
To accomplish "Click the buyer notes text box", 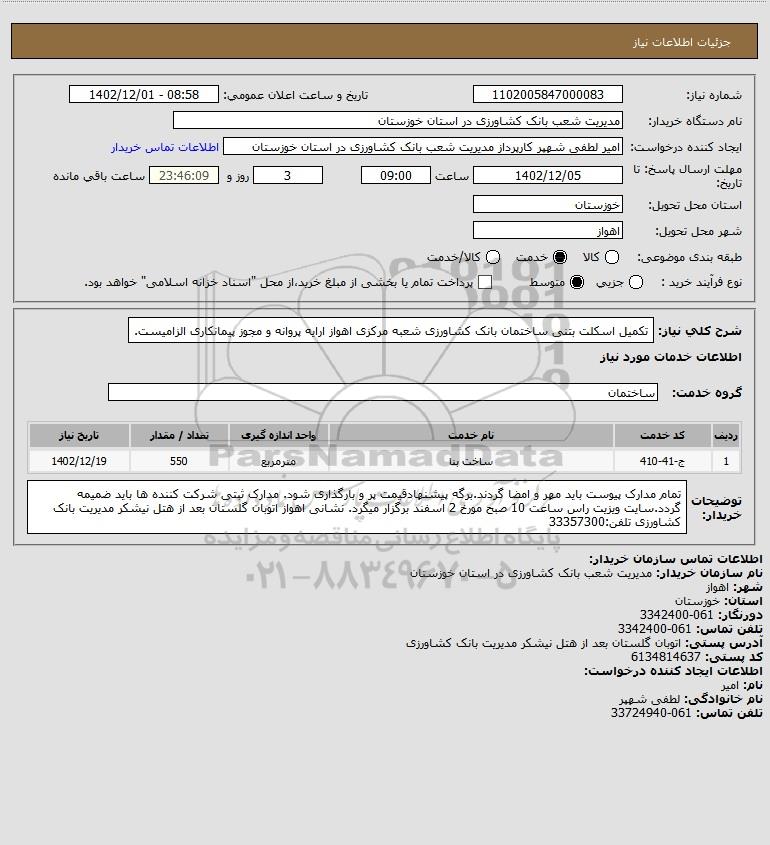I will pos(357,507).
